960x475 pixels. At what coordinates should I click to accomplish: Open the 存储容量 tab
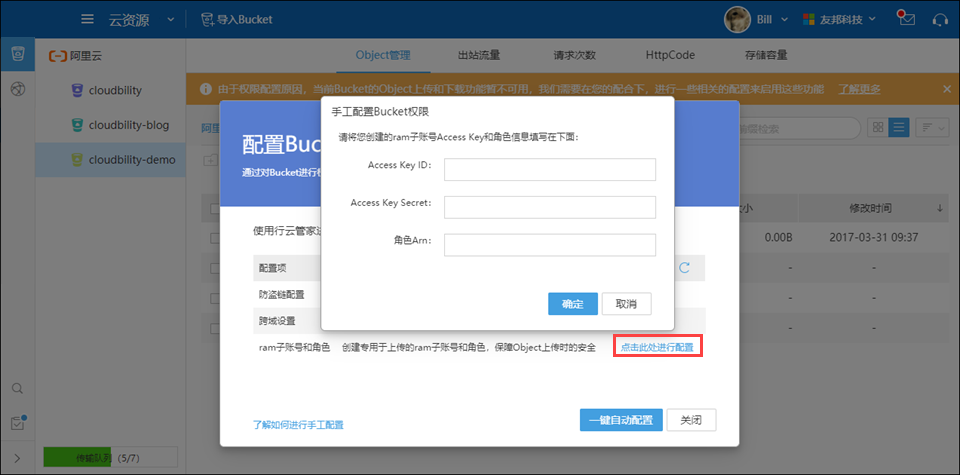(764, 55)
